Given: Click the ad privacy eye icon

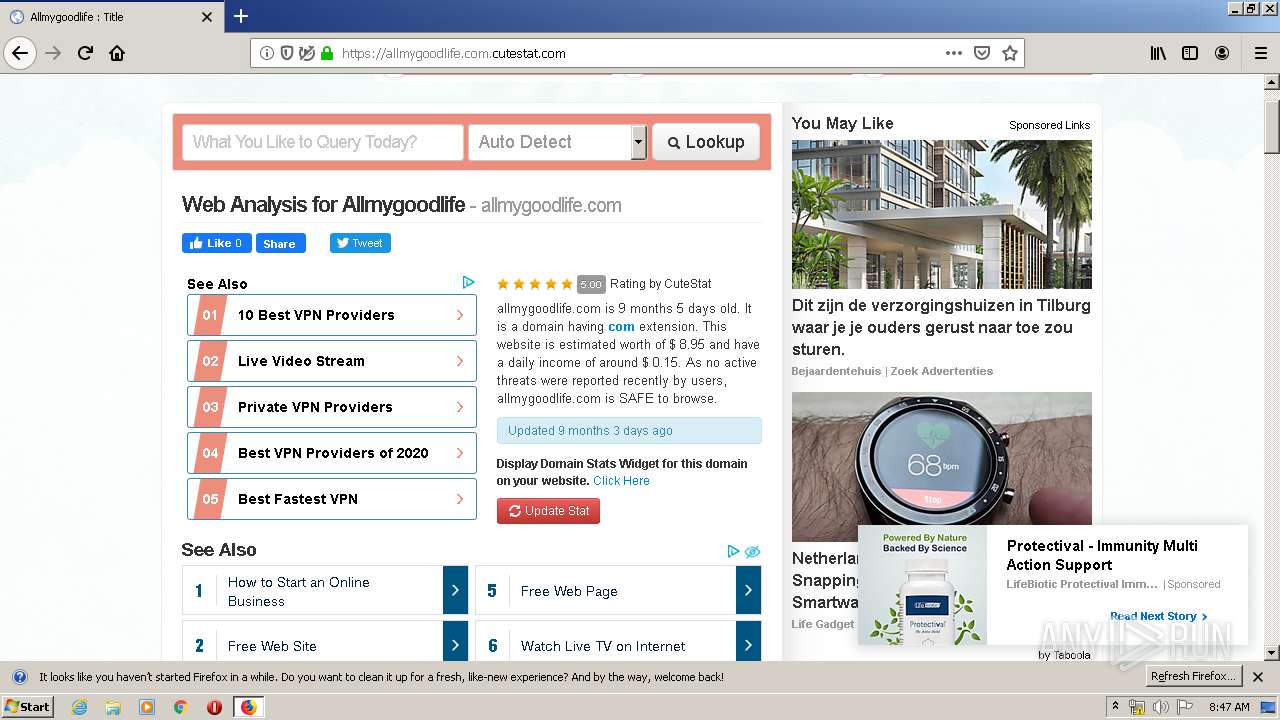Looking at the screenshot, I should [x=752, y=551].
